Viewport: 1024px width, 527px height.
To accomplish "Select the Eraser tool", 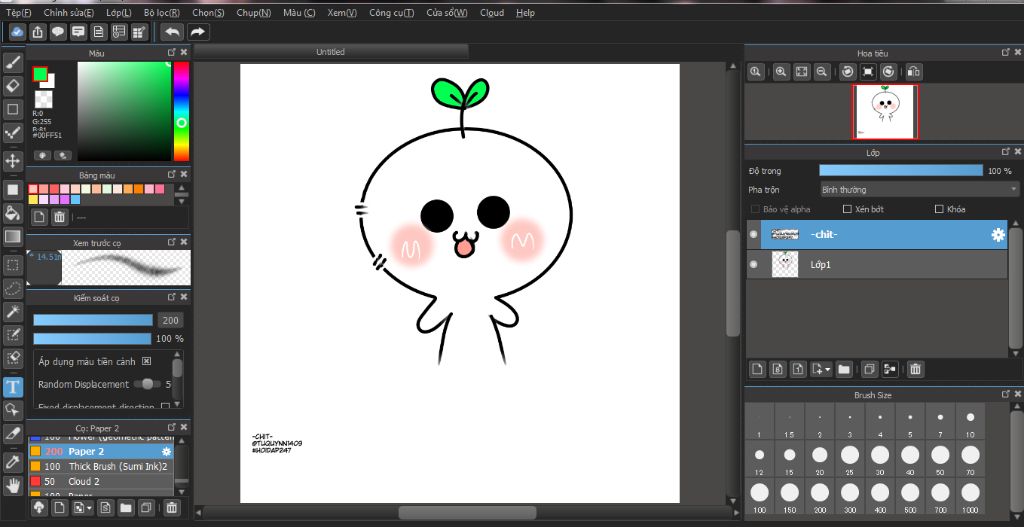I will coord(12,86).
